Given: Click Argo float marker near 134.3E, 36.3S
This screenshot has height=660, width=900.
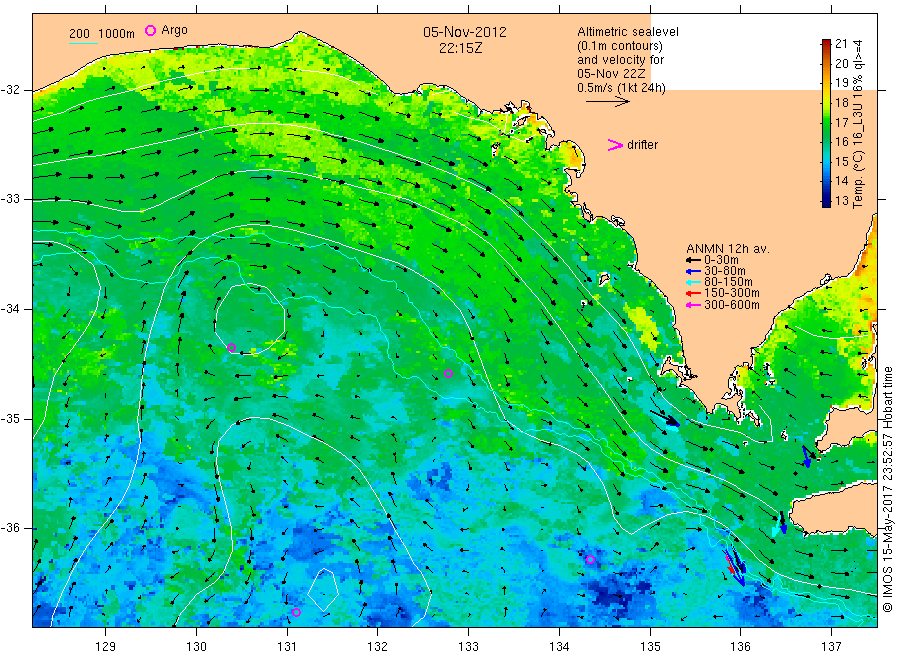Looking at the screenshot, I should 591,560.
